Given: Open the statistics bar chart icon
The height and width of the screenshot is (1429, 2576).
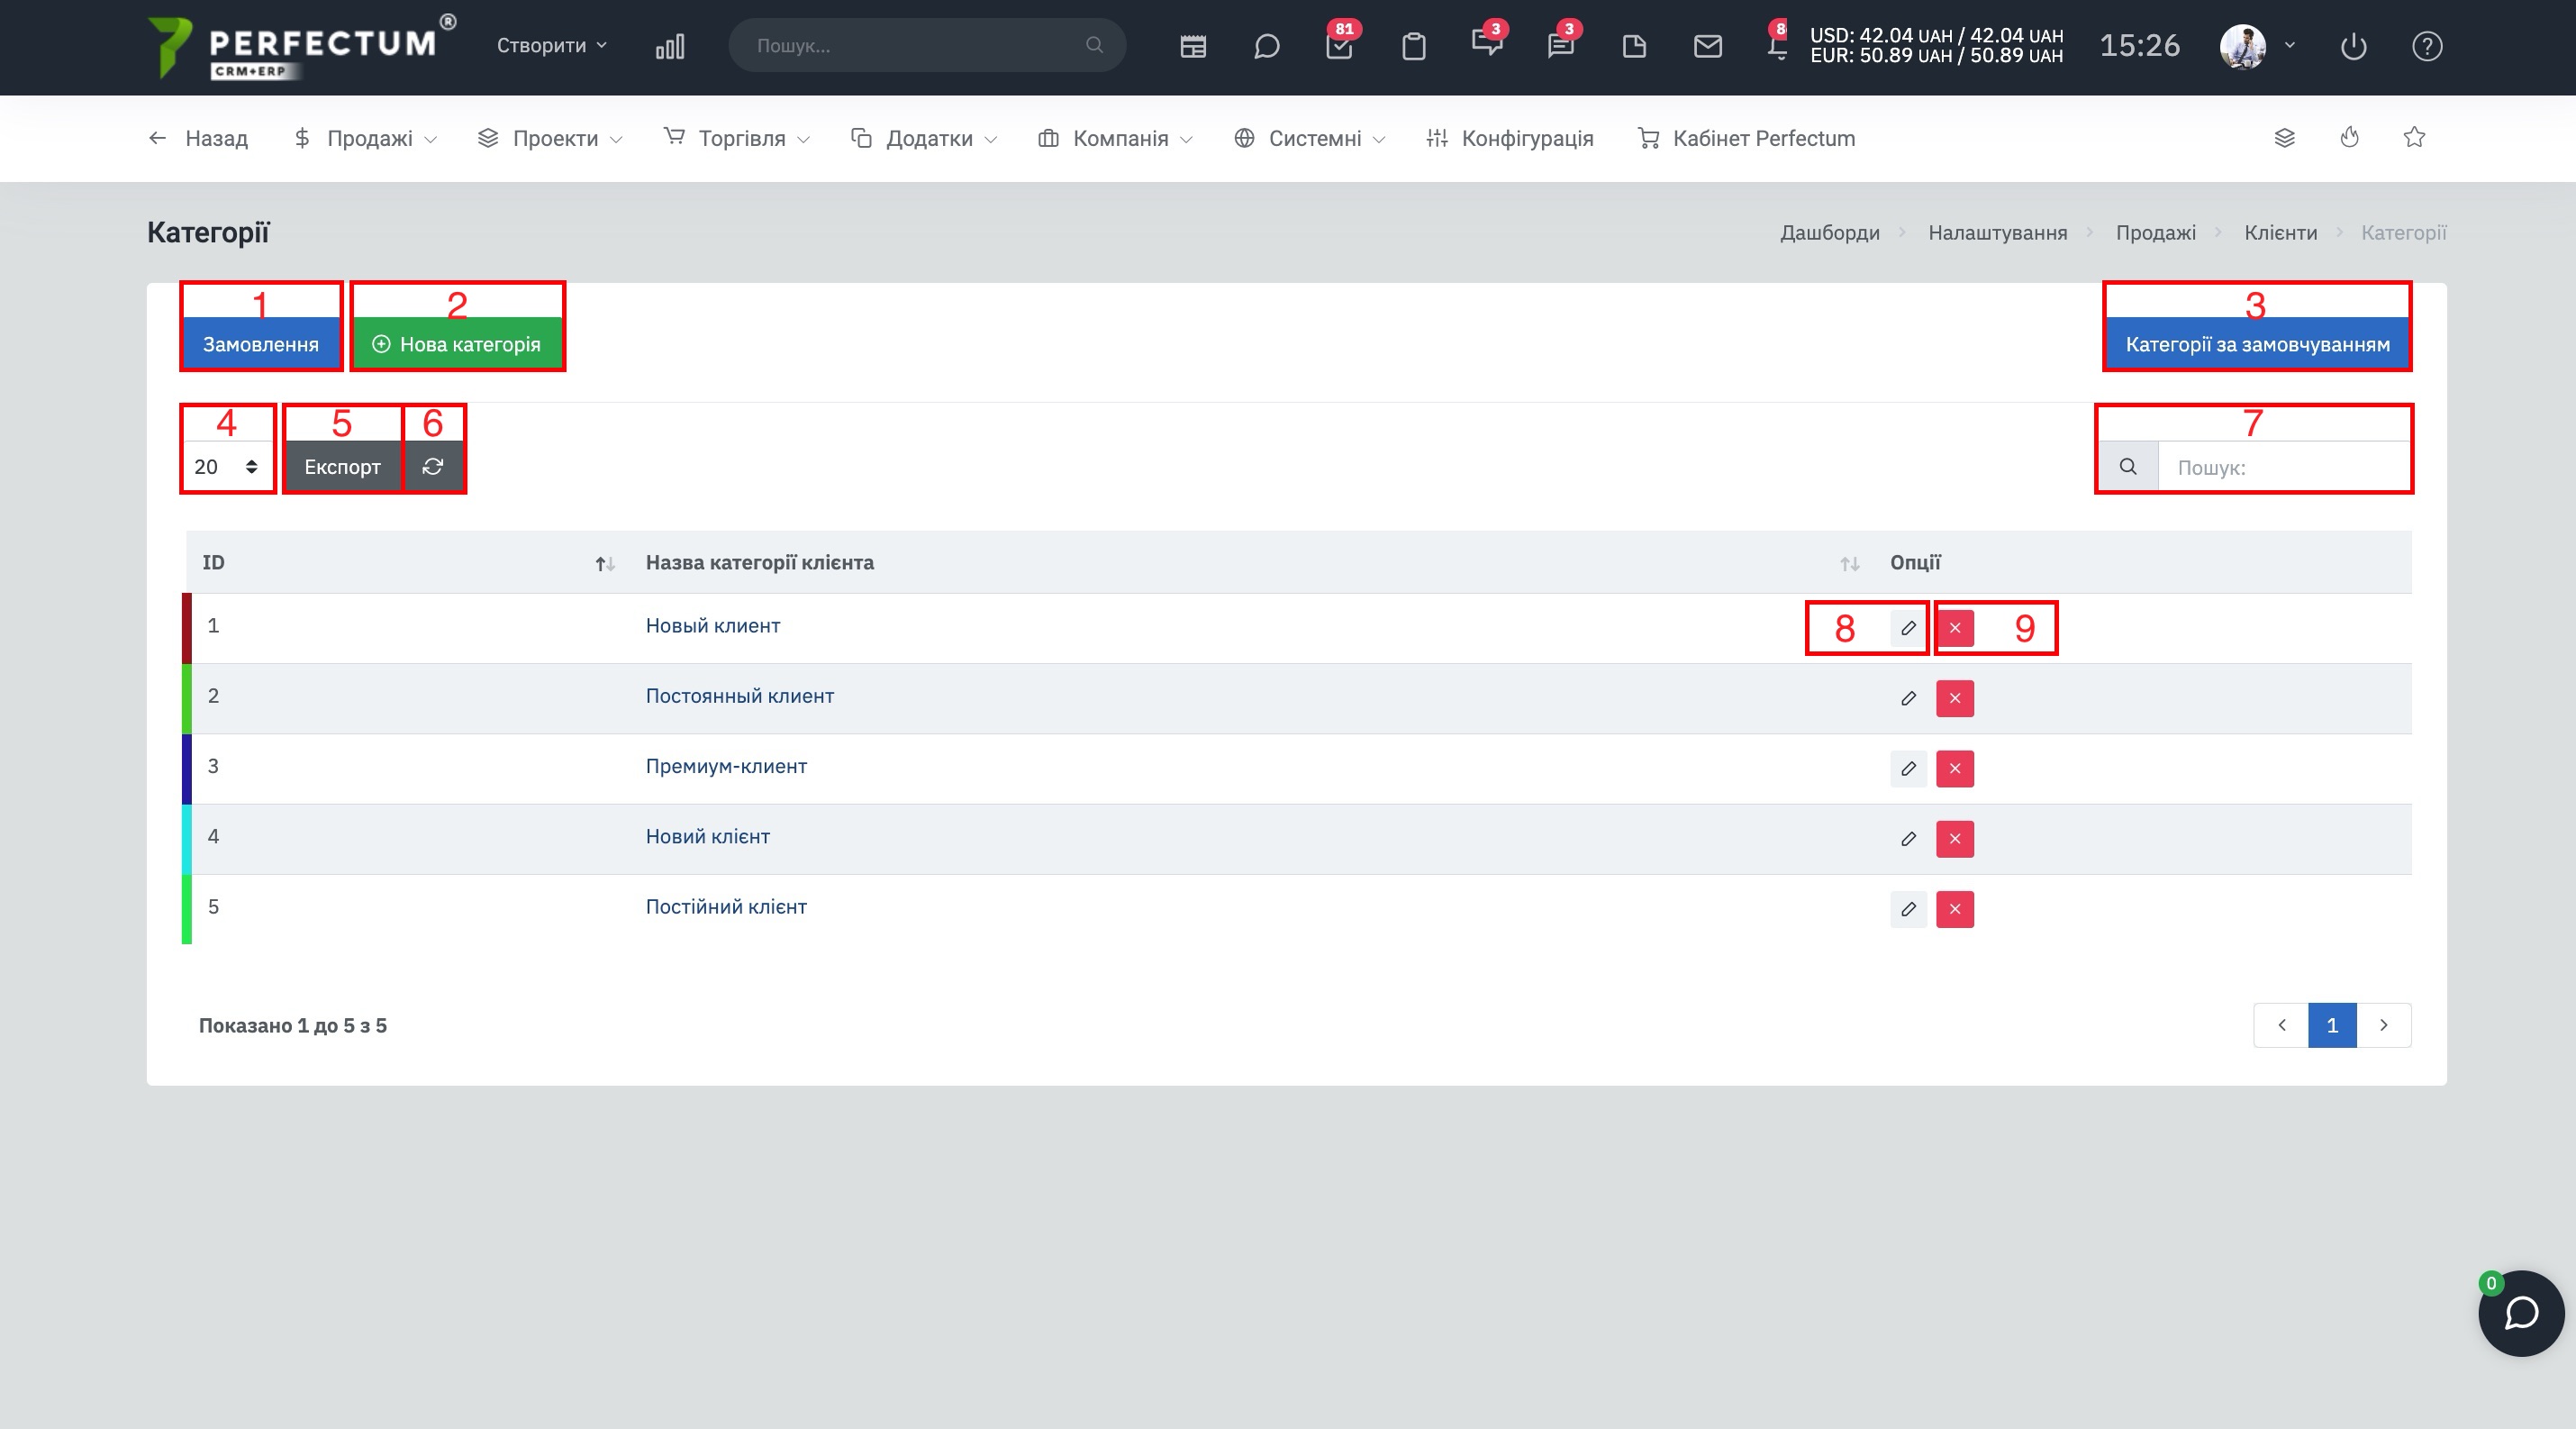Looking at the screenshot, I should [670, 46].
